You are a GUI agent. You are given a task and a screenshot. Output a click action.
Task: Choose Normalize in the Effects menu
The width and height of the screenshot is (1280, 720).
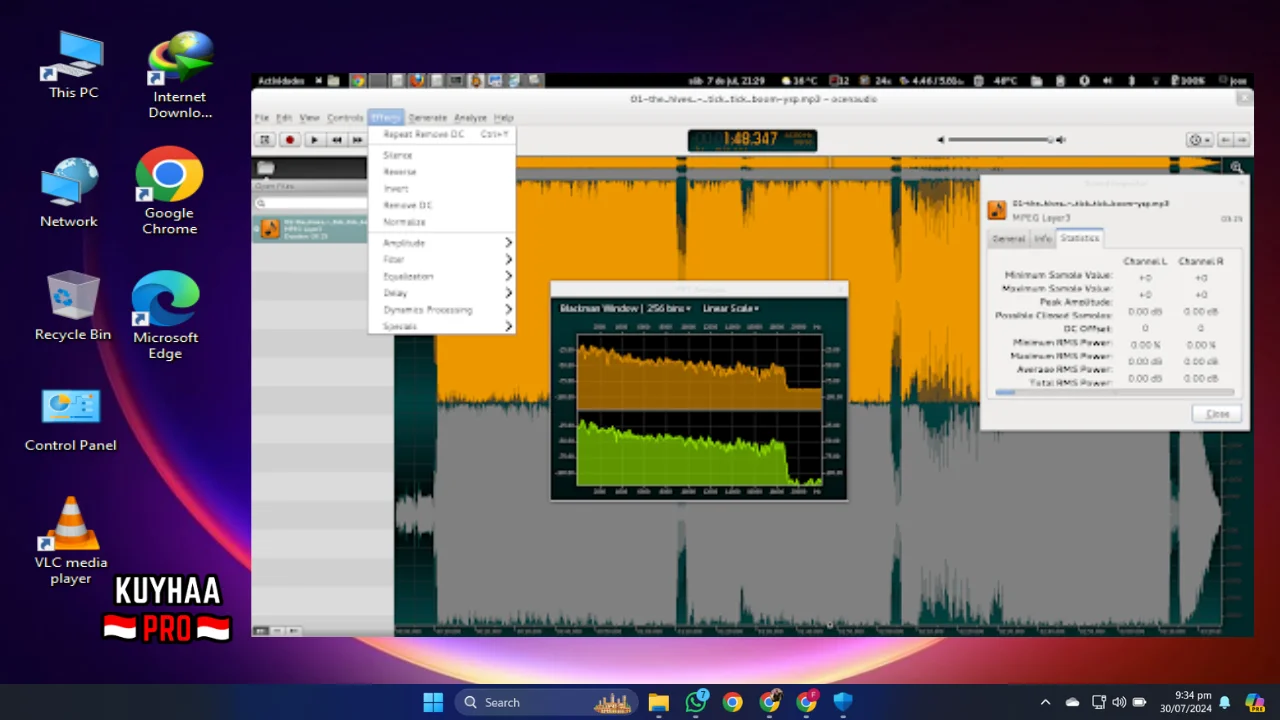[x=441, y=222]
